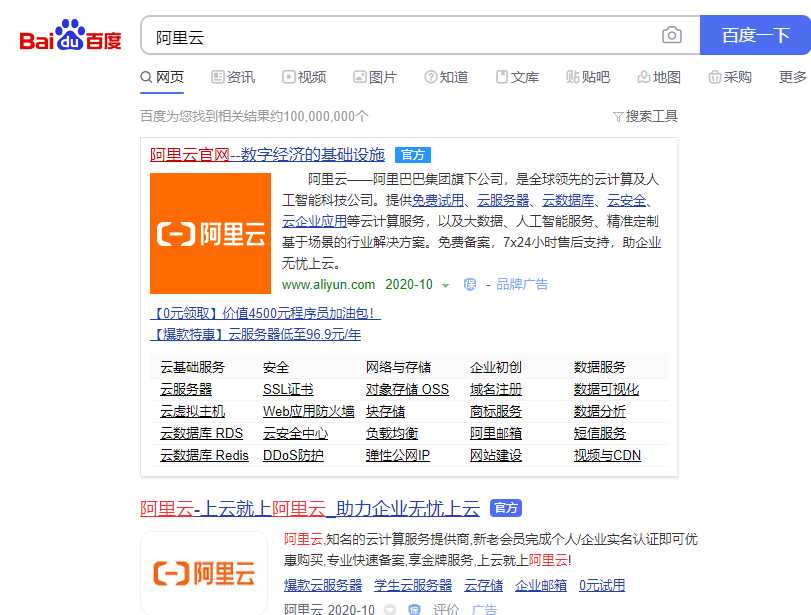Open the 数据分析 link

pos(599,412)
